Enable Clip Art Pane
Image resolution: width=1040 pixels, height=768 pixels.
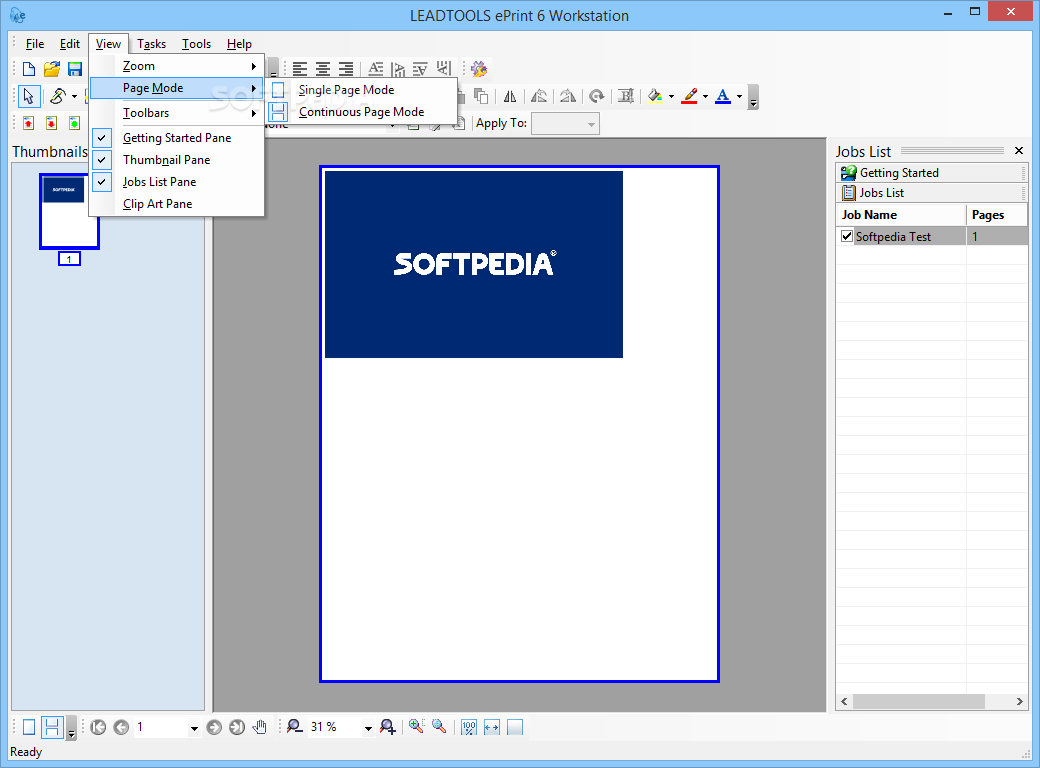176,204
